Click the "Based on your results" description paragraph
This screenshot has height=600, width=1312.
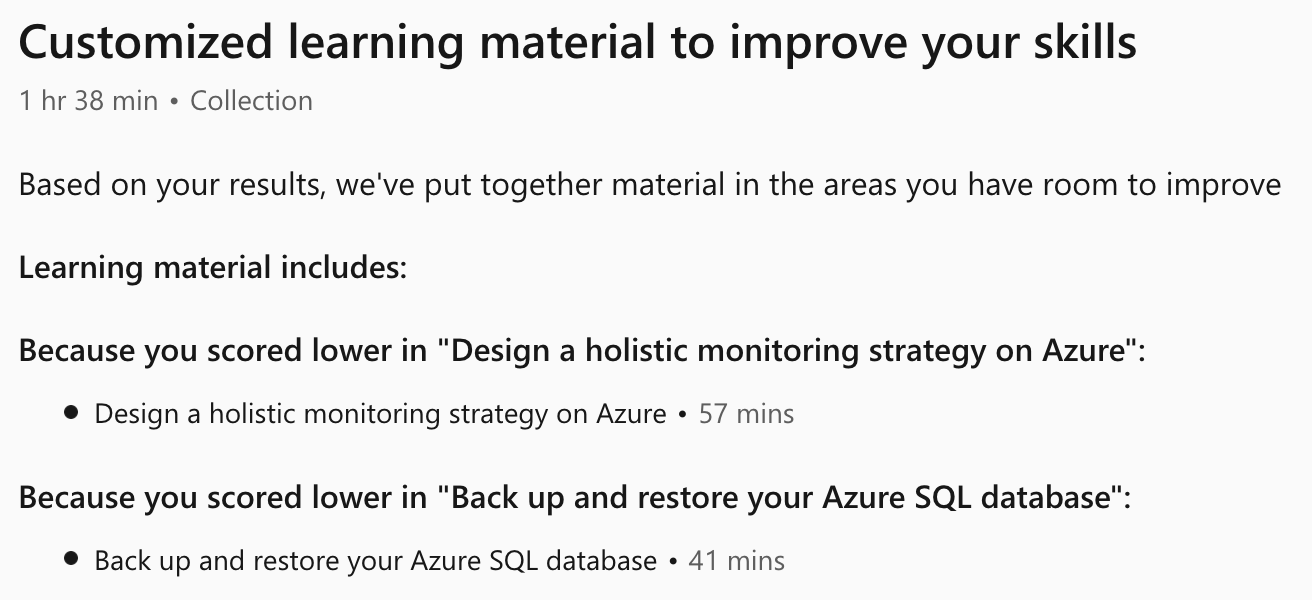(x=649, y=185)
